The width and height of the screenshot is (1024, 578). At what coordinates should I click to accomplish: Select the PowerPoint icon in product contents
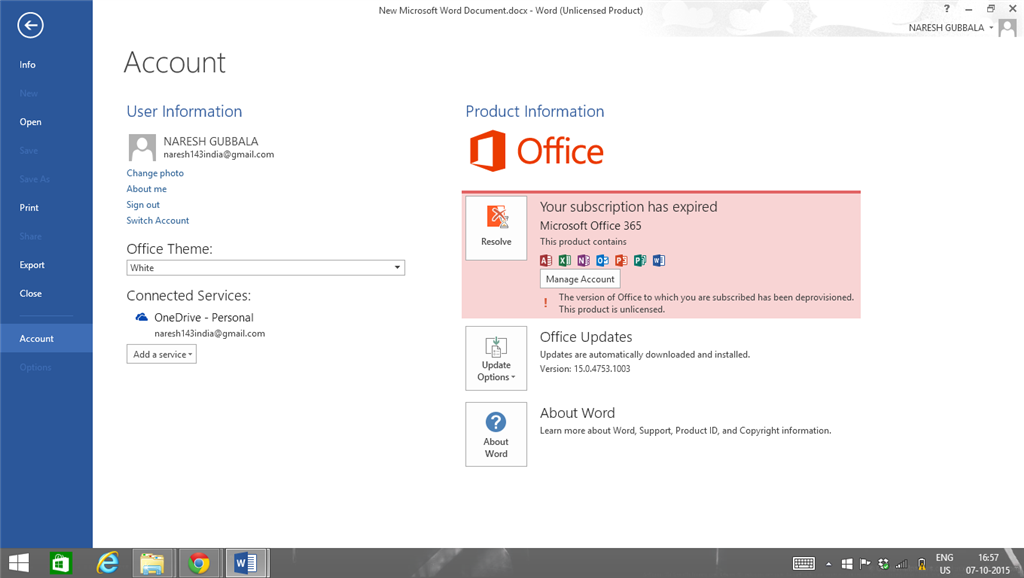[x=622, y=260]
